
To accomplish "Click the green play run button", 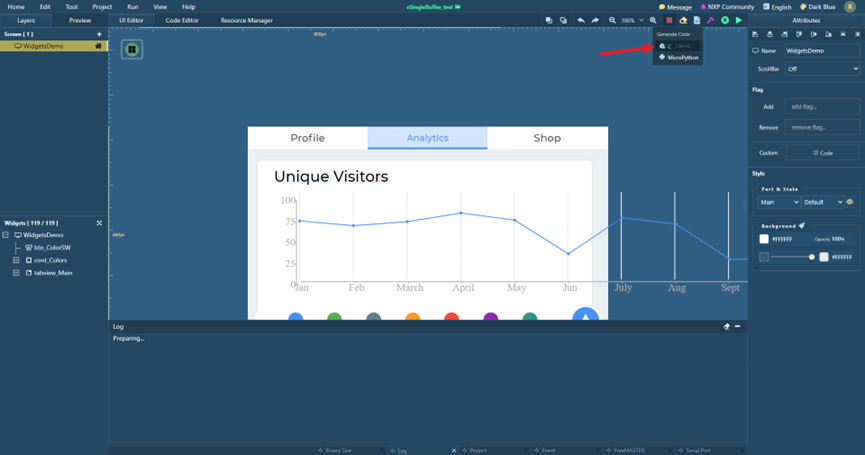I will (x=739, y=20).
